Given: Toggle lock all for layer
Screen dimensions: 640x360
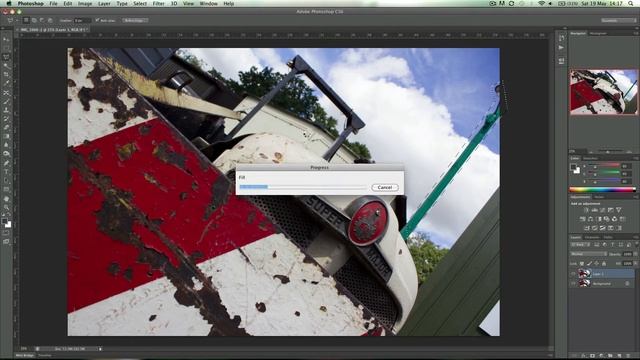Looking at the screenshot, I should (604, 264).
